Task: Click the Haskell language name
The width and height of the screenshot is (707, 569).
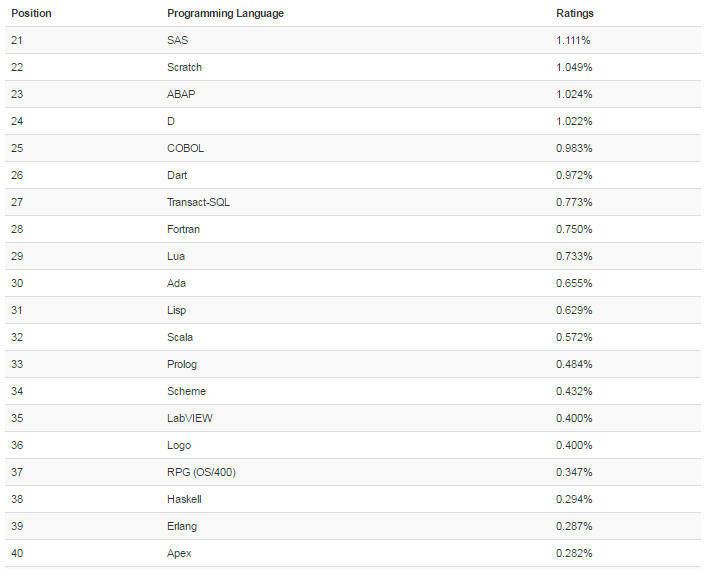Action: (184, 499)
